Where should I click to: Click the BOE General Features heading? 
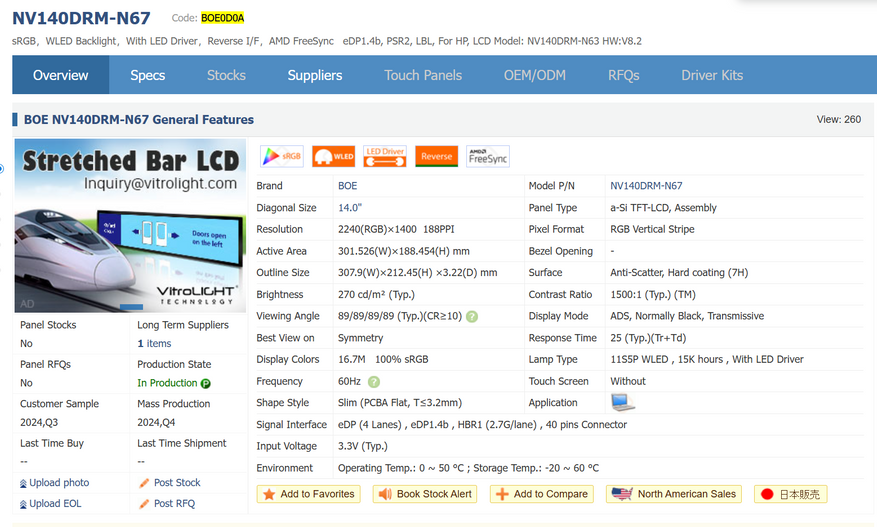pos(138,120)
